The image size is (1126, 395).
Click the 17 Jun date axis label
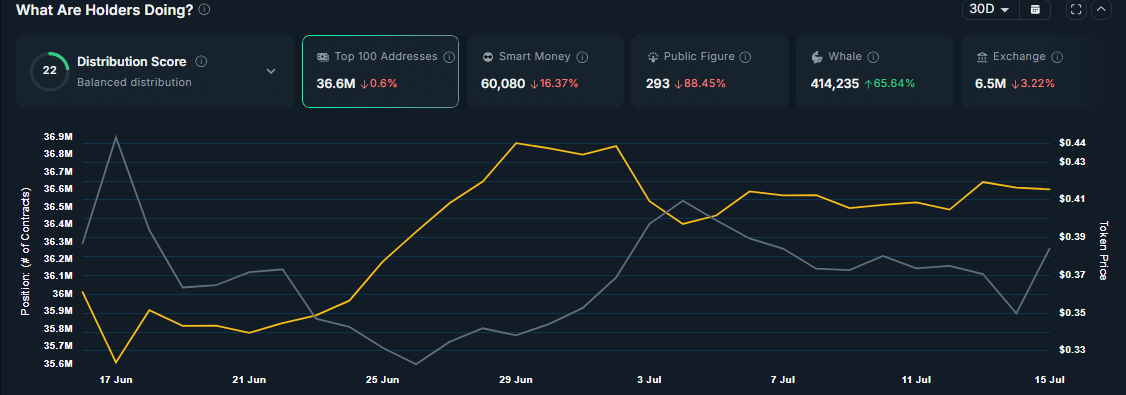(115, 379)
